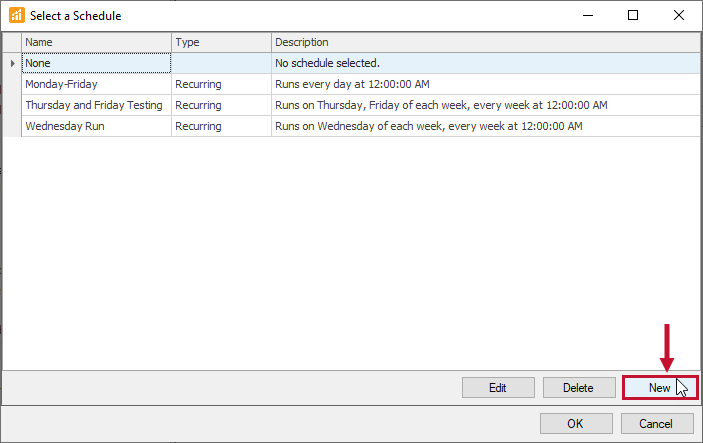
Task: Click the Delete button
Action: (579, 387)
